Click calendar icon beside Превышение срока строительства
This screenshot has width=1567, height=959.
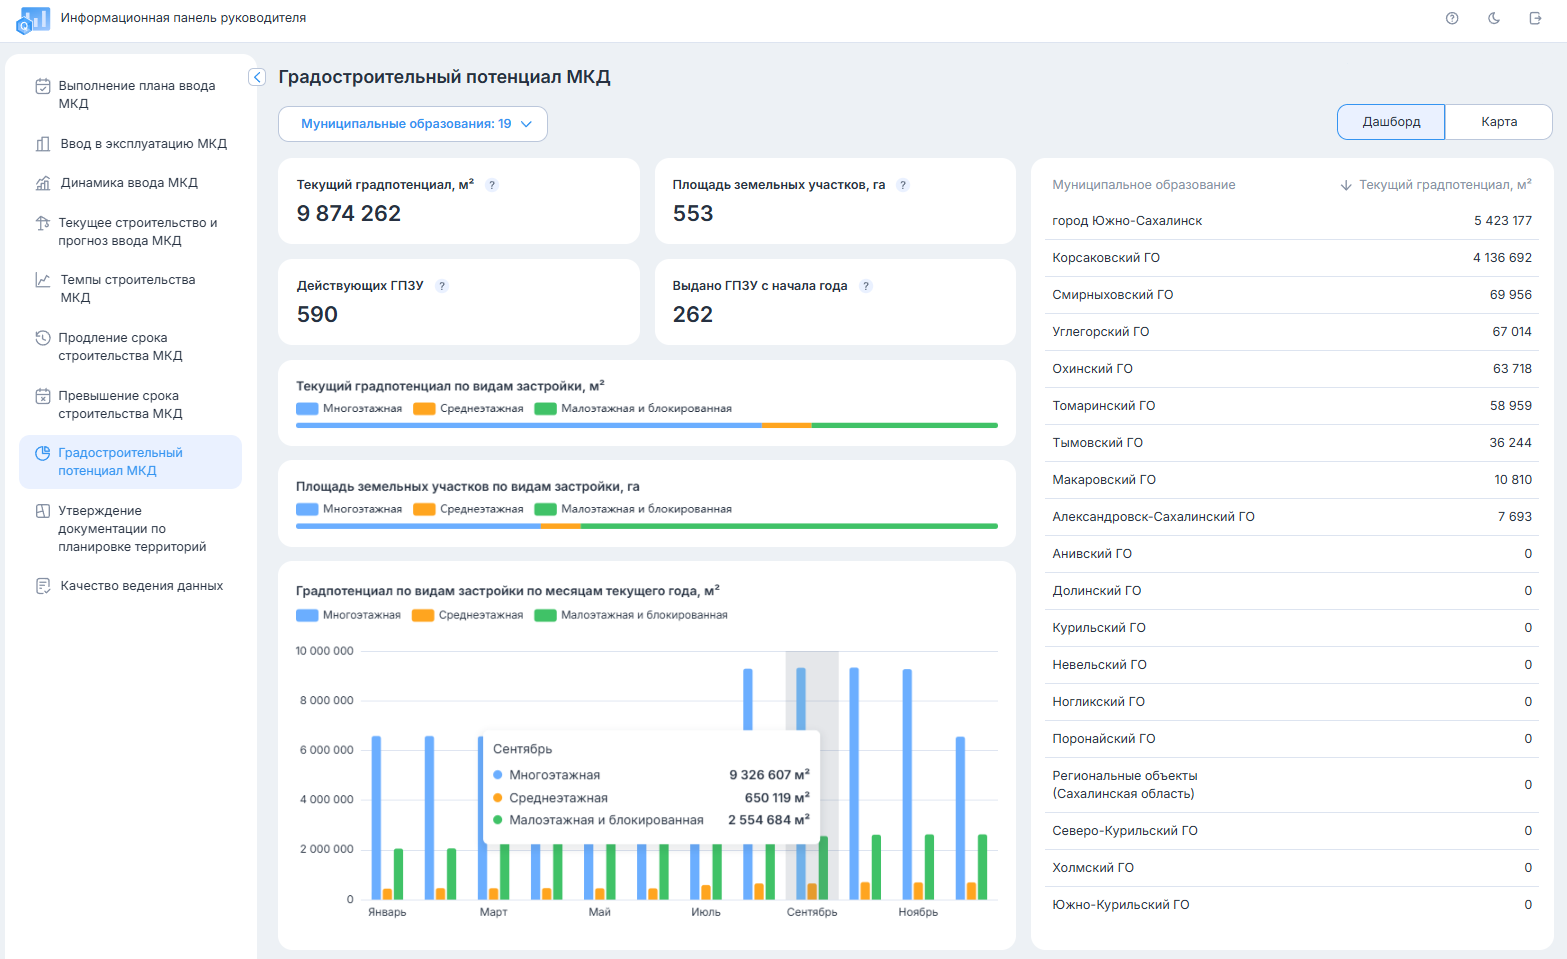(43, 396)
